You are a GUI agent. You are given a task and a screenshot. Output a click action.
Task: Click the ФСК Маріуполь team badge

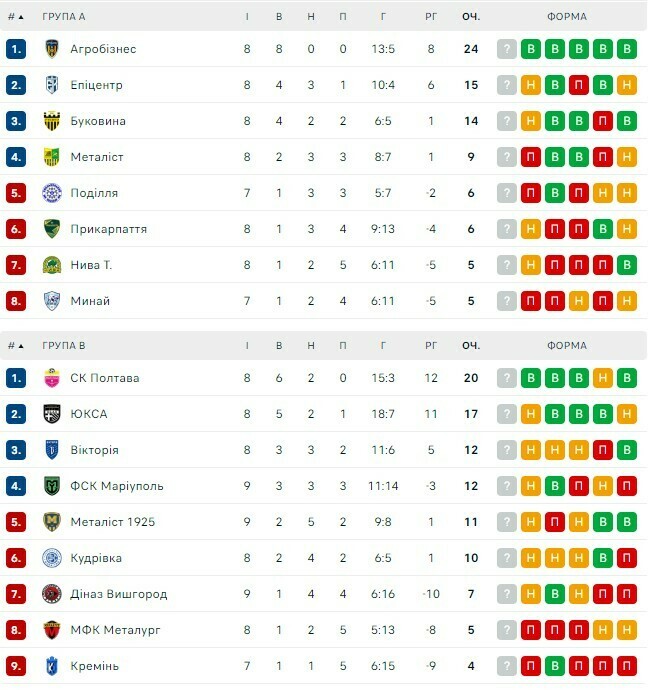[x=52, y=486]
